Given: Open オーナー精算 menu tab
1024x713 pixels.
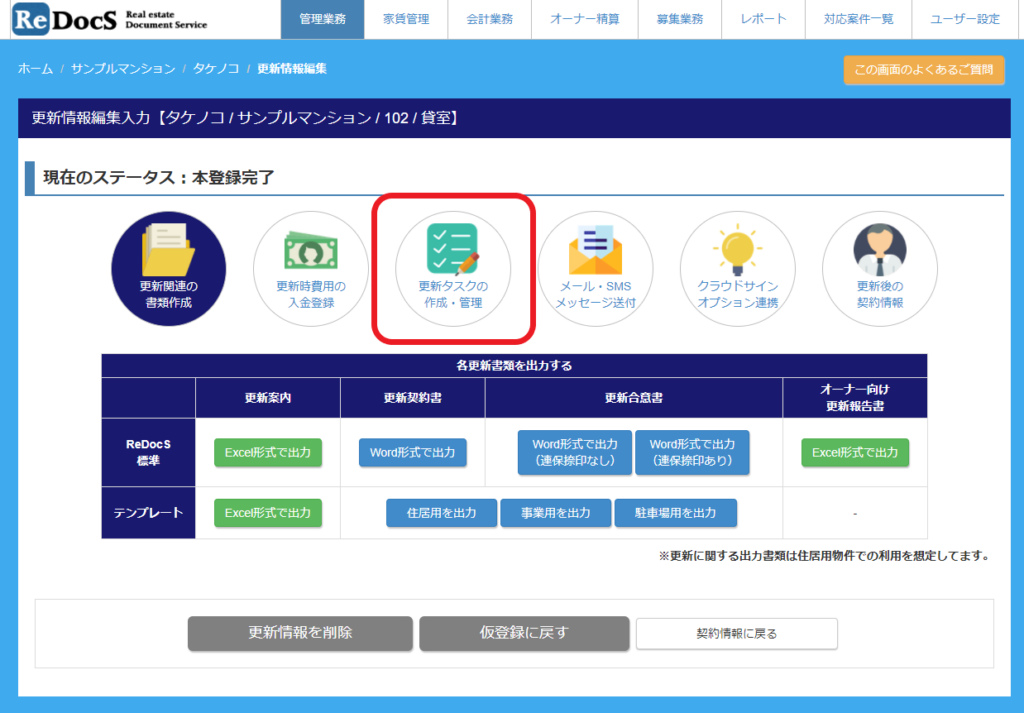Looking at the screenshot, I should [584, 20].
